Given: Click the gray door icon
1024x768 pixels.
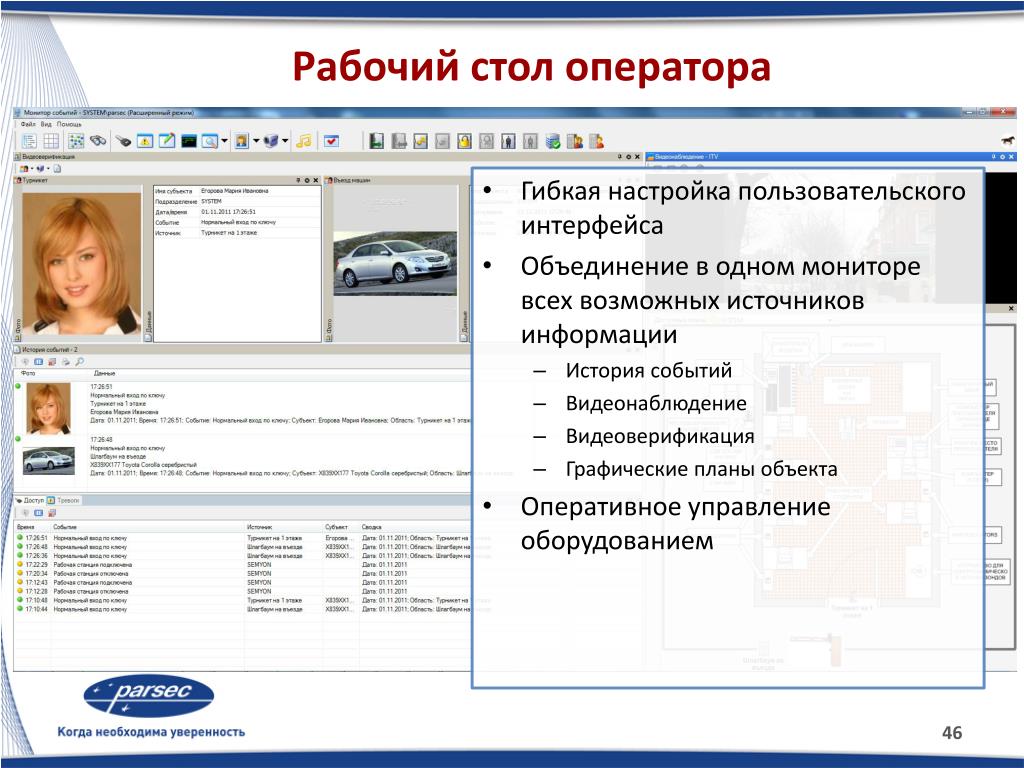Looking at the screenshot, I should click(398, 140).
